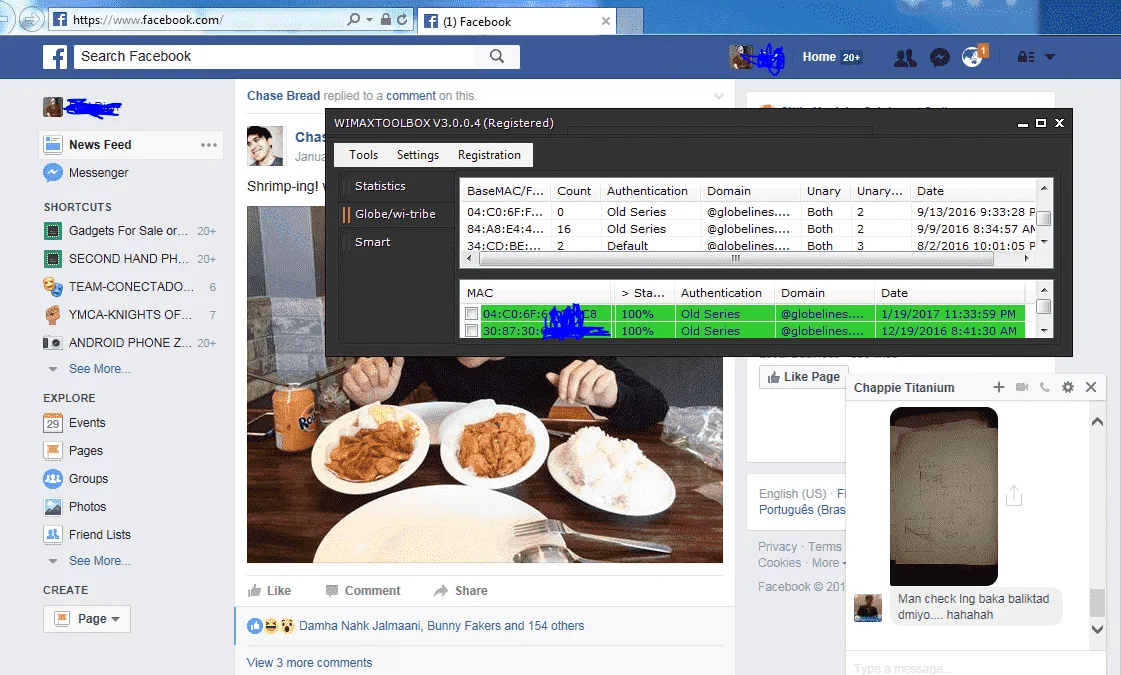This screenshot has width=1121, height=675.
Task: Open chat options gear icon
Action: click(x=1067, y=387)
